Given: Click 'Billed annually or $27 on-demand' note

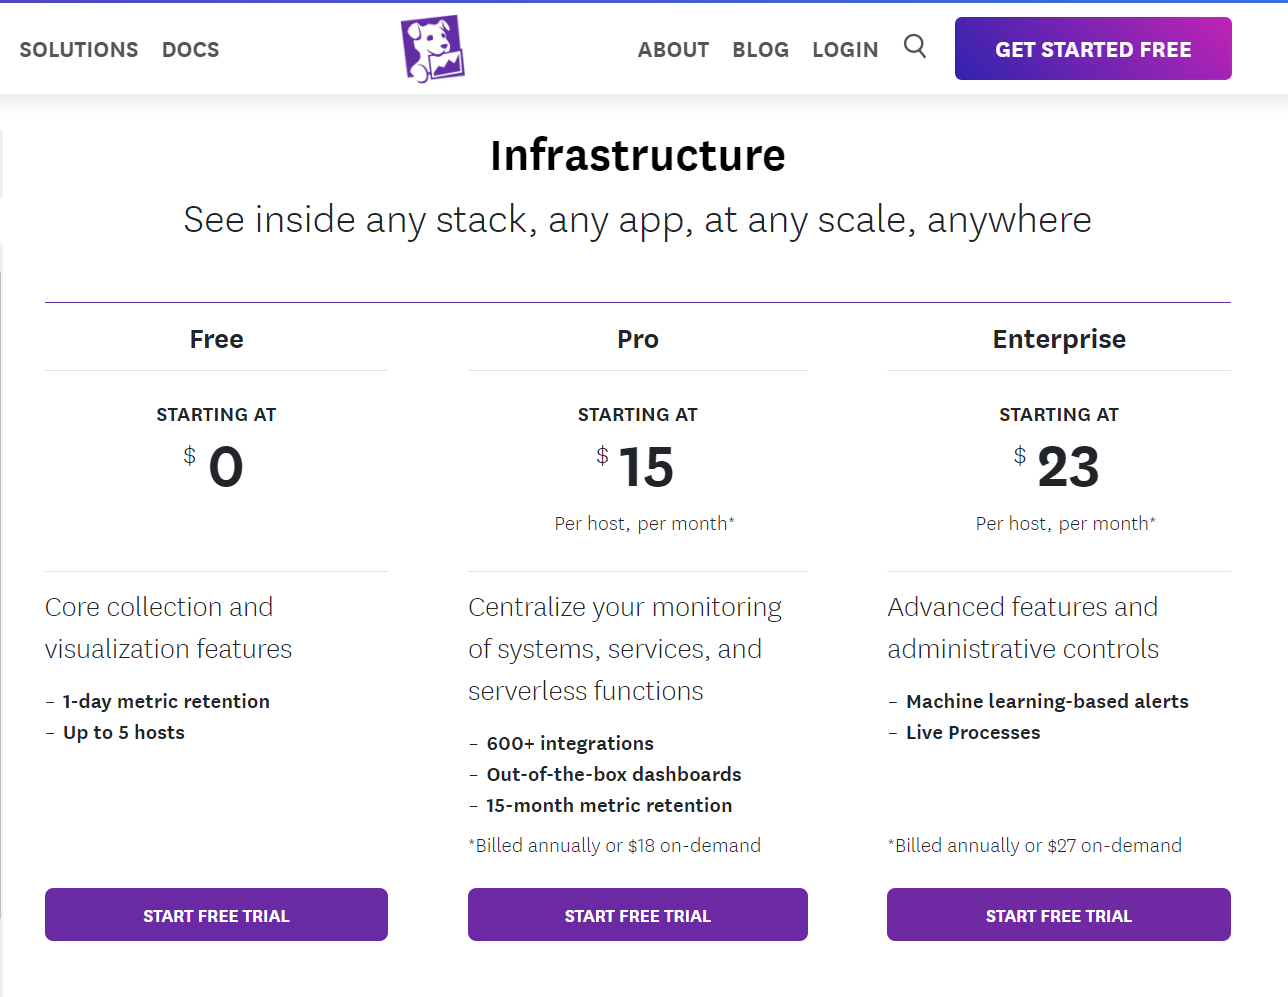Looking at the screenshot, I should click(1035, 846).
